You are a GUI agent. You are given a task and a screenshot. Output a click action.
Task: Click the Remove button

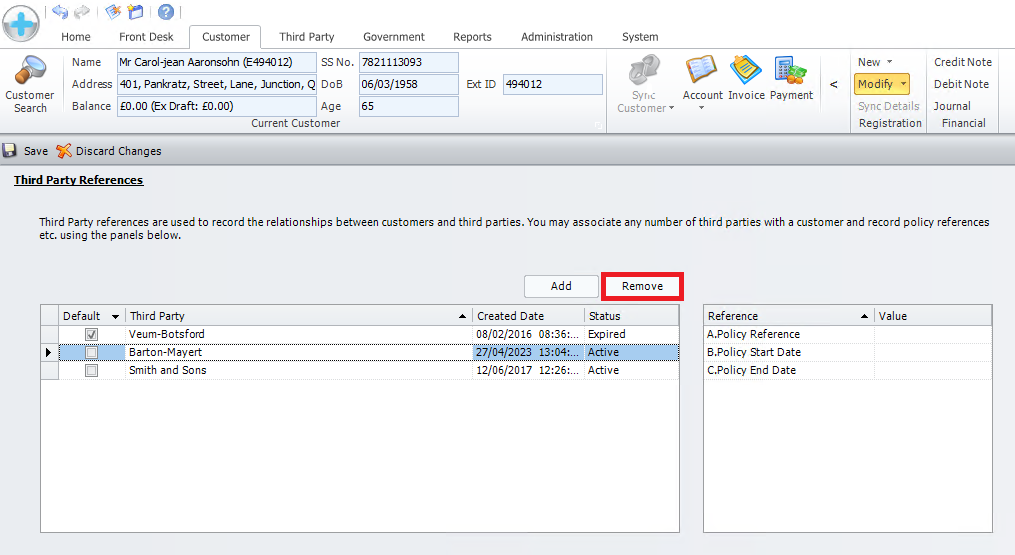(642, 286)
